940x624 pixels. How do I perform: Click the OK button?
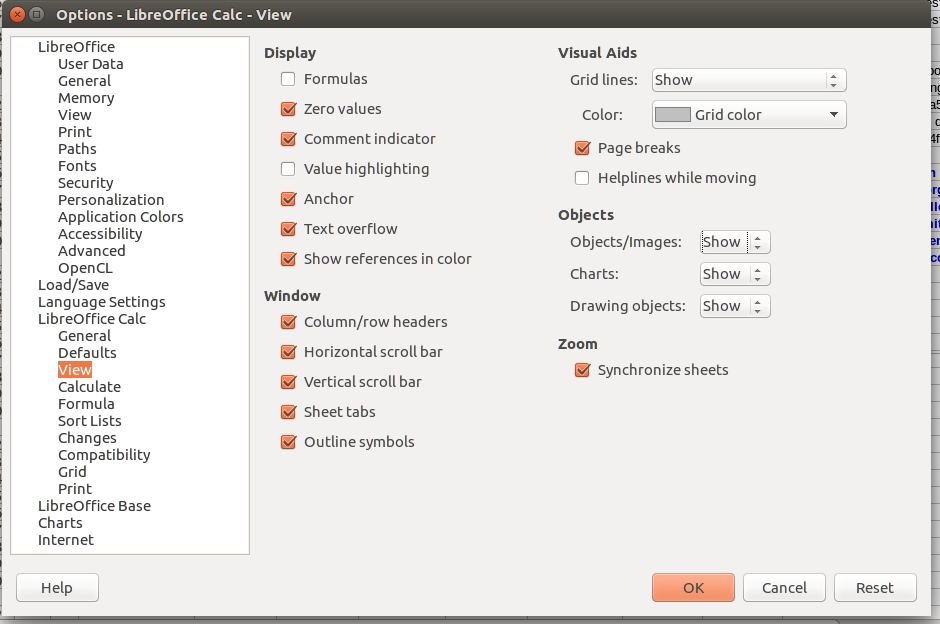coord(693,587)
